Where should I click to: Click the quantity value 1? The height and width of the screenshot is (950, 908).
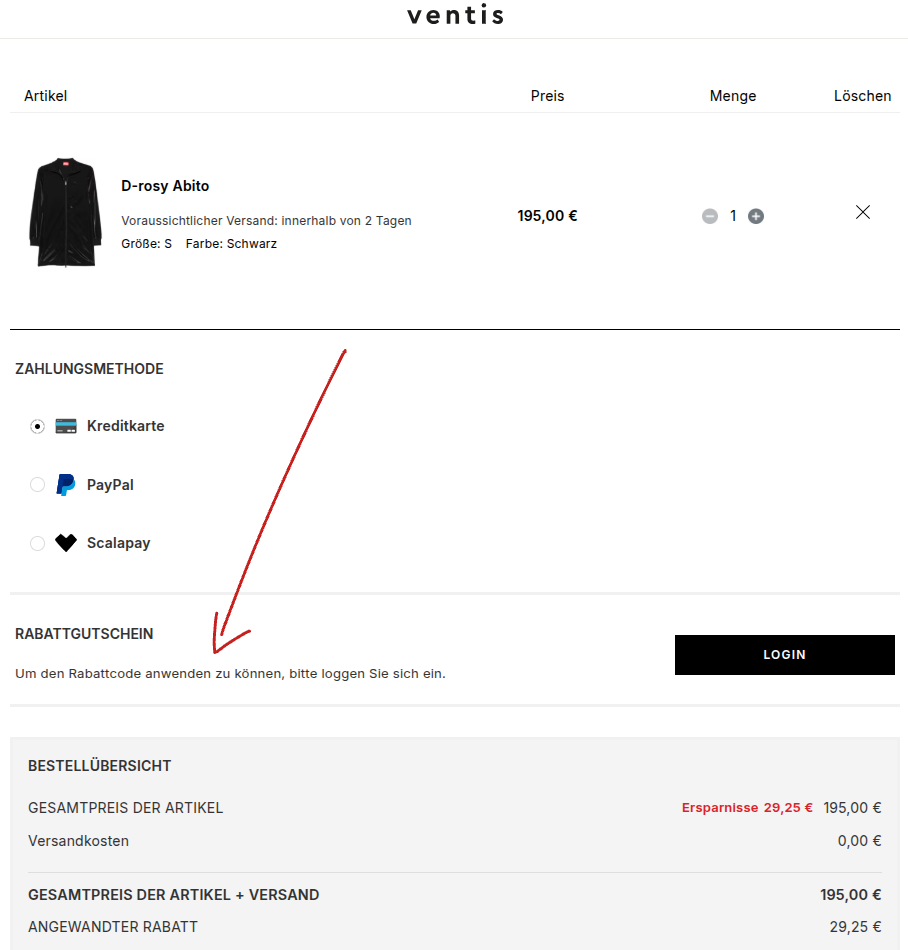point(733,216)
